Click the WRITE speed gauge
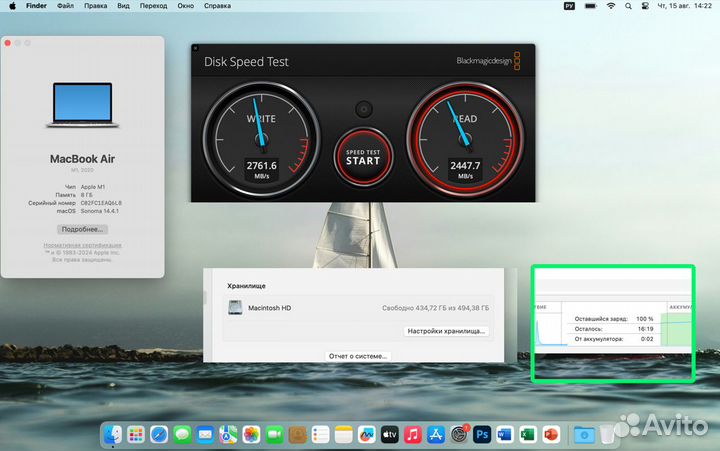The image size is (720, 451). tap(261, 140)
